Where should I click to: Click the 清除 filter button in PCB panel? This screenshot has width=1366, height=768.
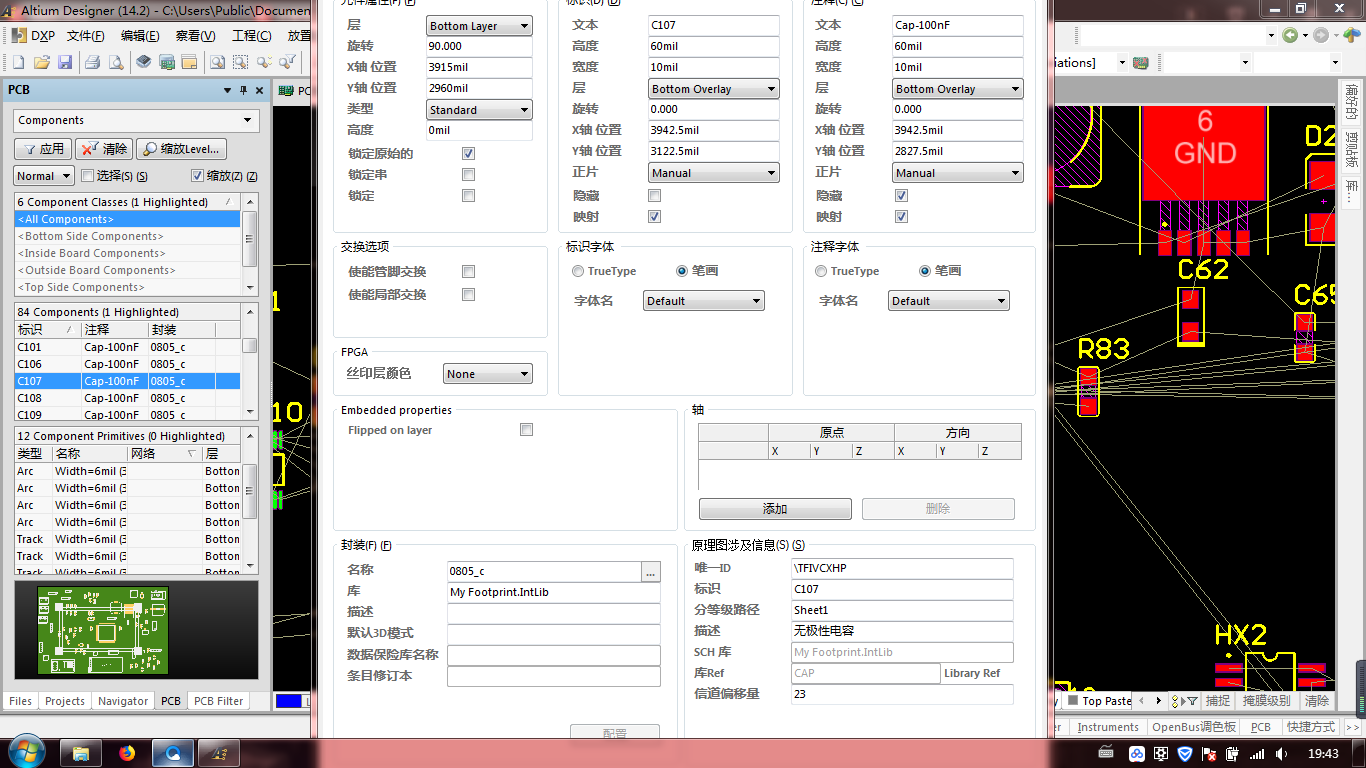coord(104,149)
